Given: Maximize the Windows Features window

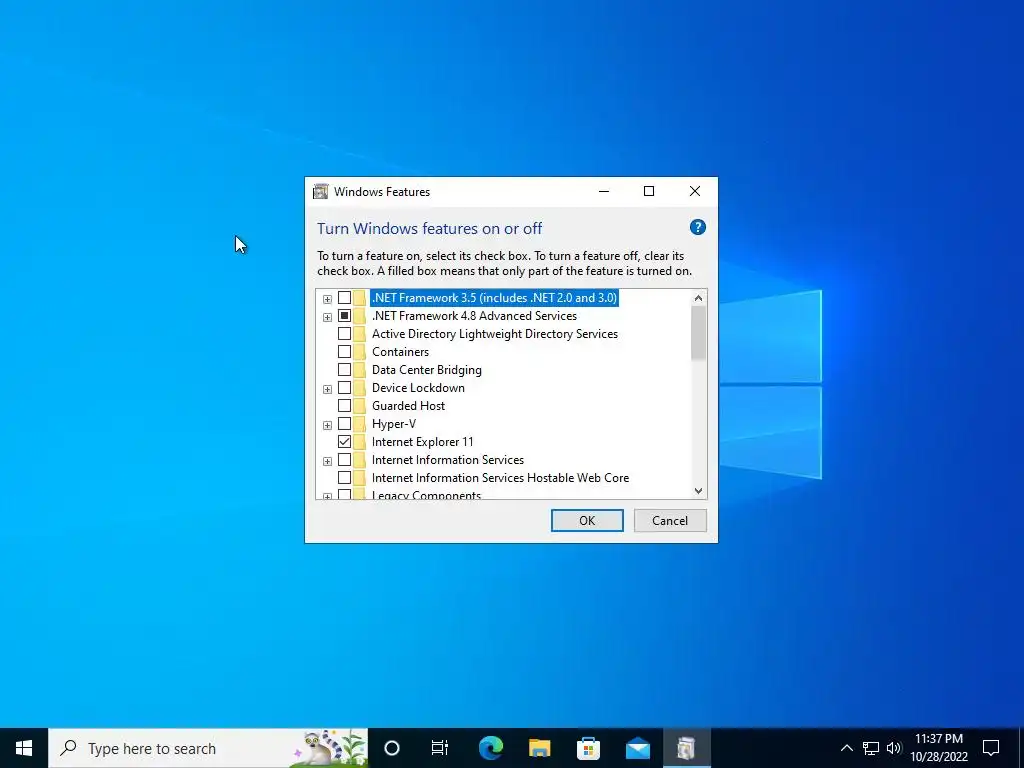Looking at the screenshot, I should point(648,191).
